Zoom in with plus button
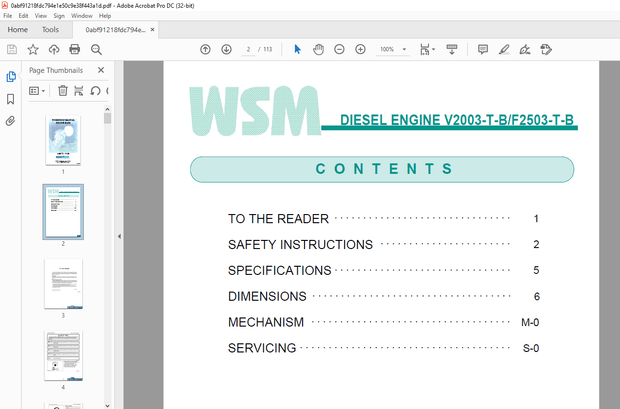The image size is (620, 409). tap(360, 49)
